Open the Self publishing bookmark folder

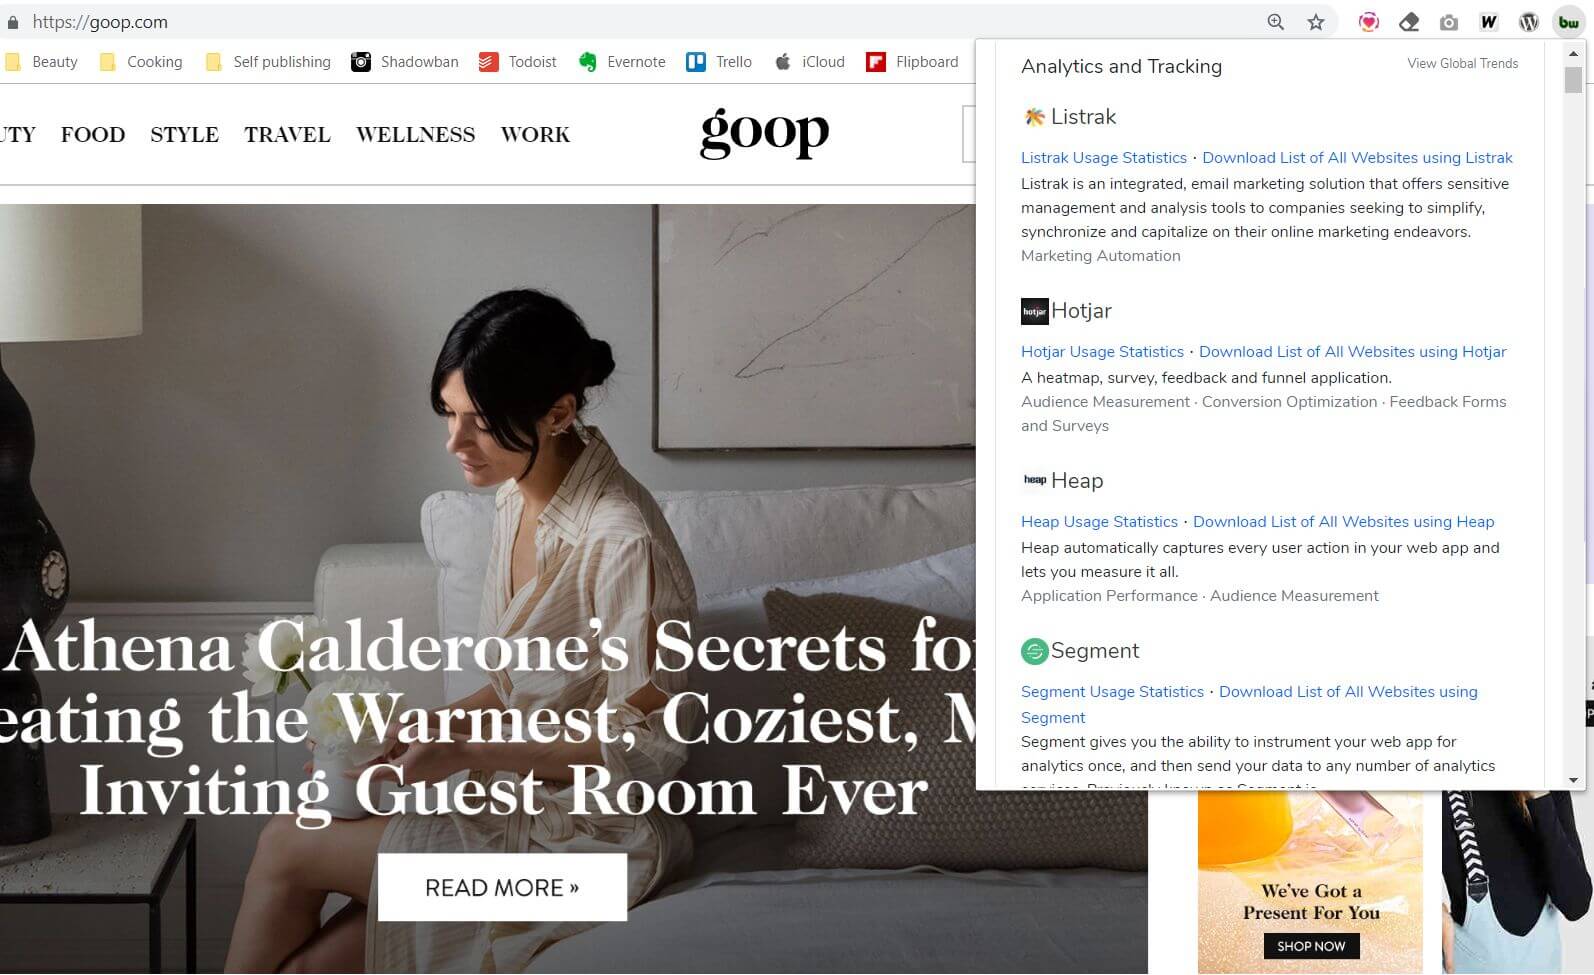click(268, 62)
